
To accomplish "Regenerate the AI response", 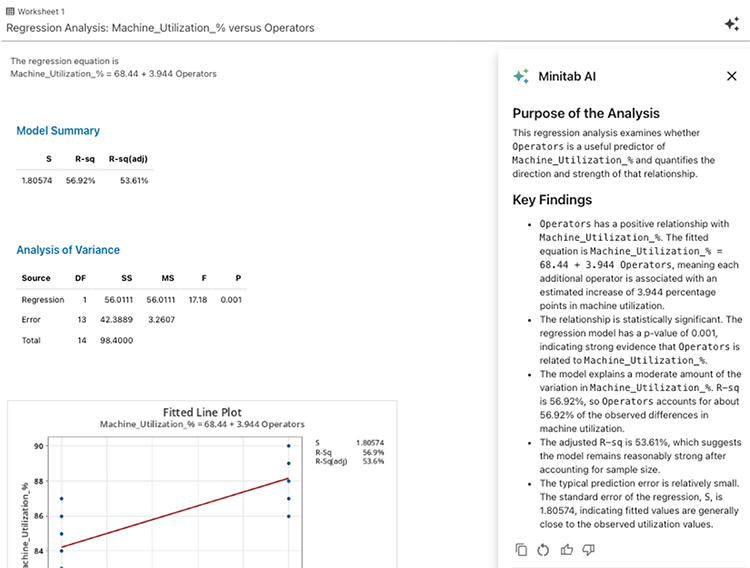I will coord(543,550).
